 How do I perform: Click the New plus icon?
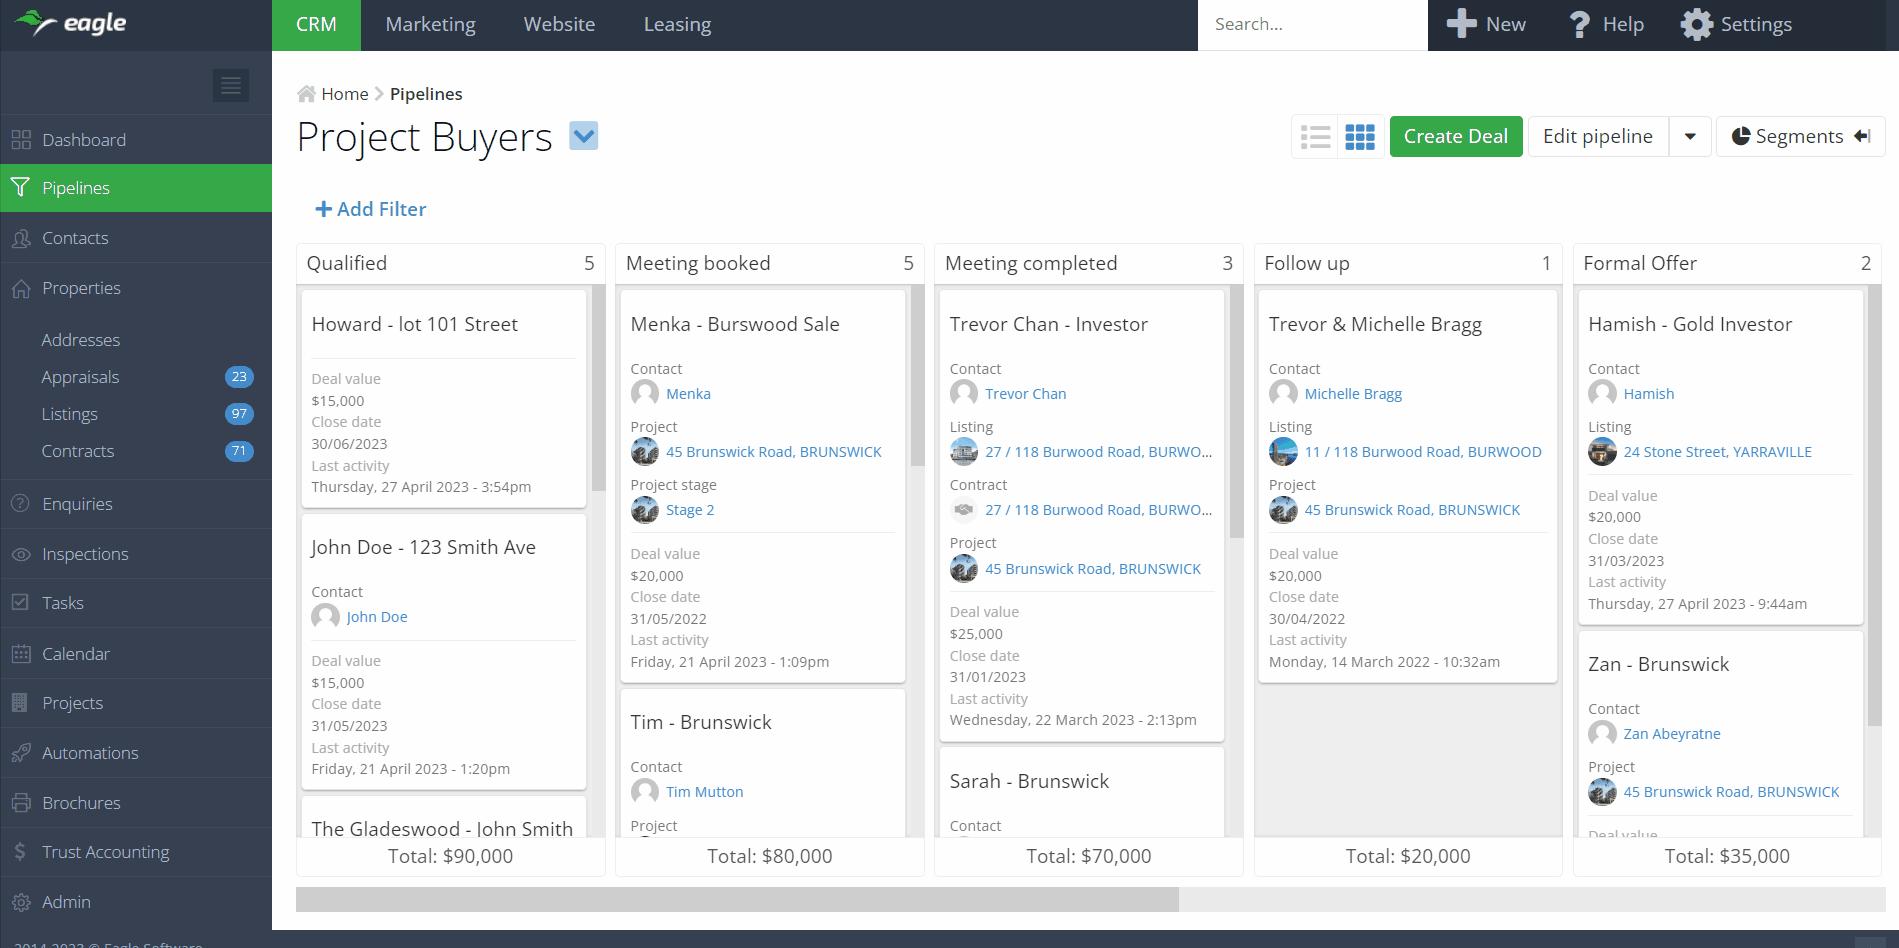(x=1461, y=25)
